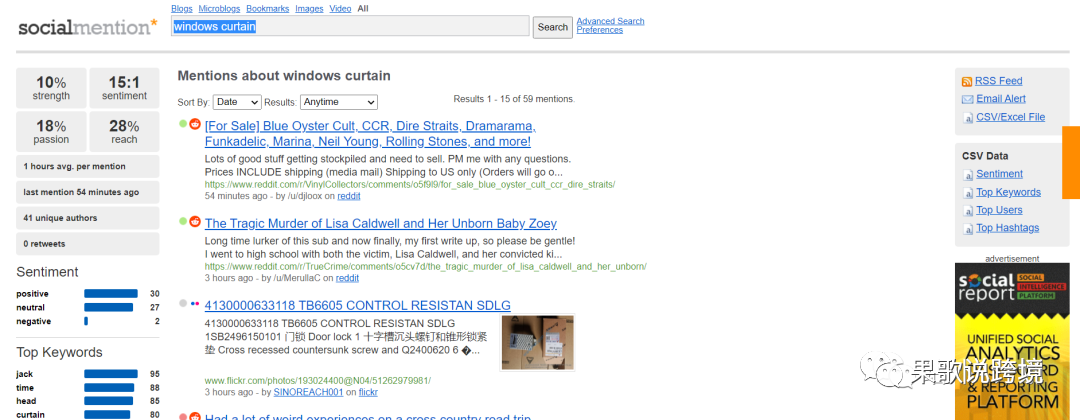Click 'last mention 54 minutes ago' stat
Image resolution: width=1080 pixels, height=420 pixels.
[87, 192]
